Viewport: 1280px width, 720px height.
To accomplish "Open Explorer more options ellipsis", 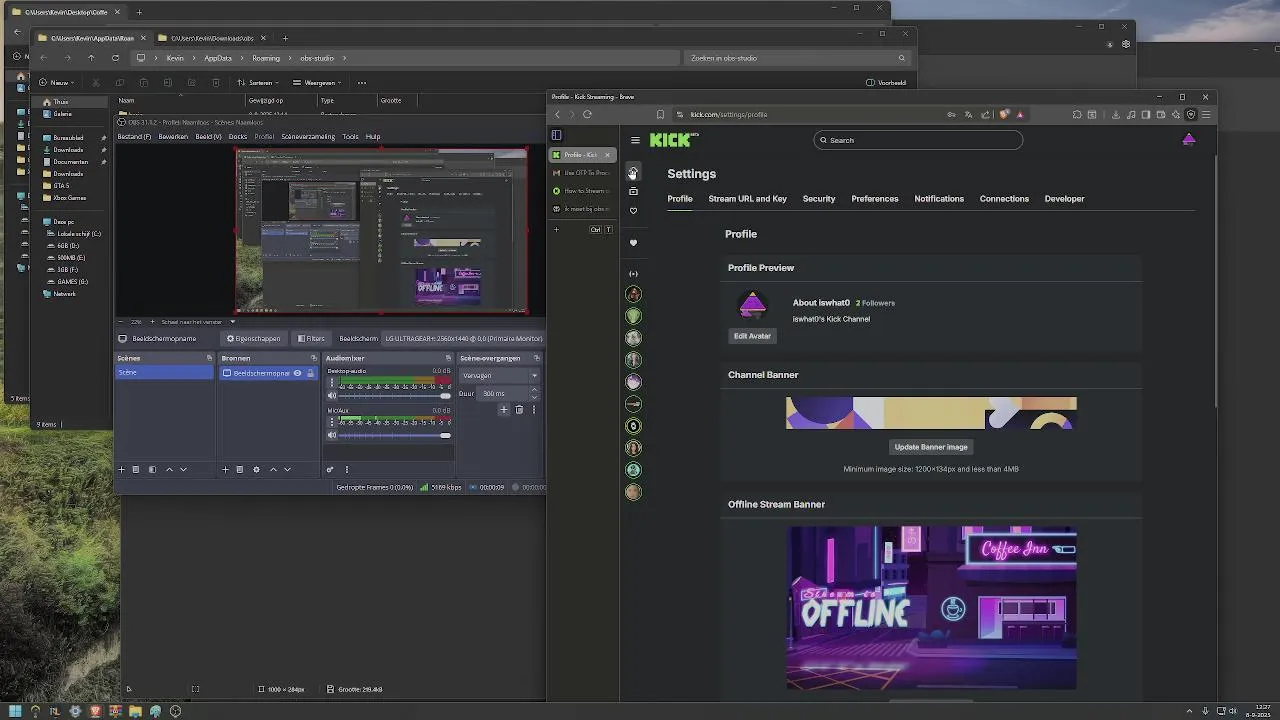I will pos(362,83).
